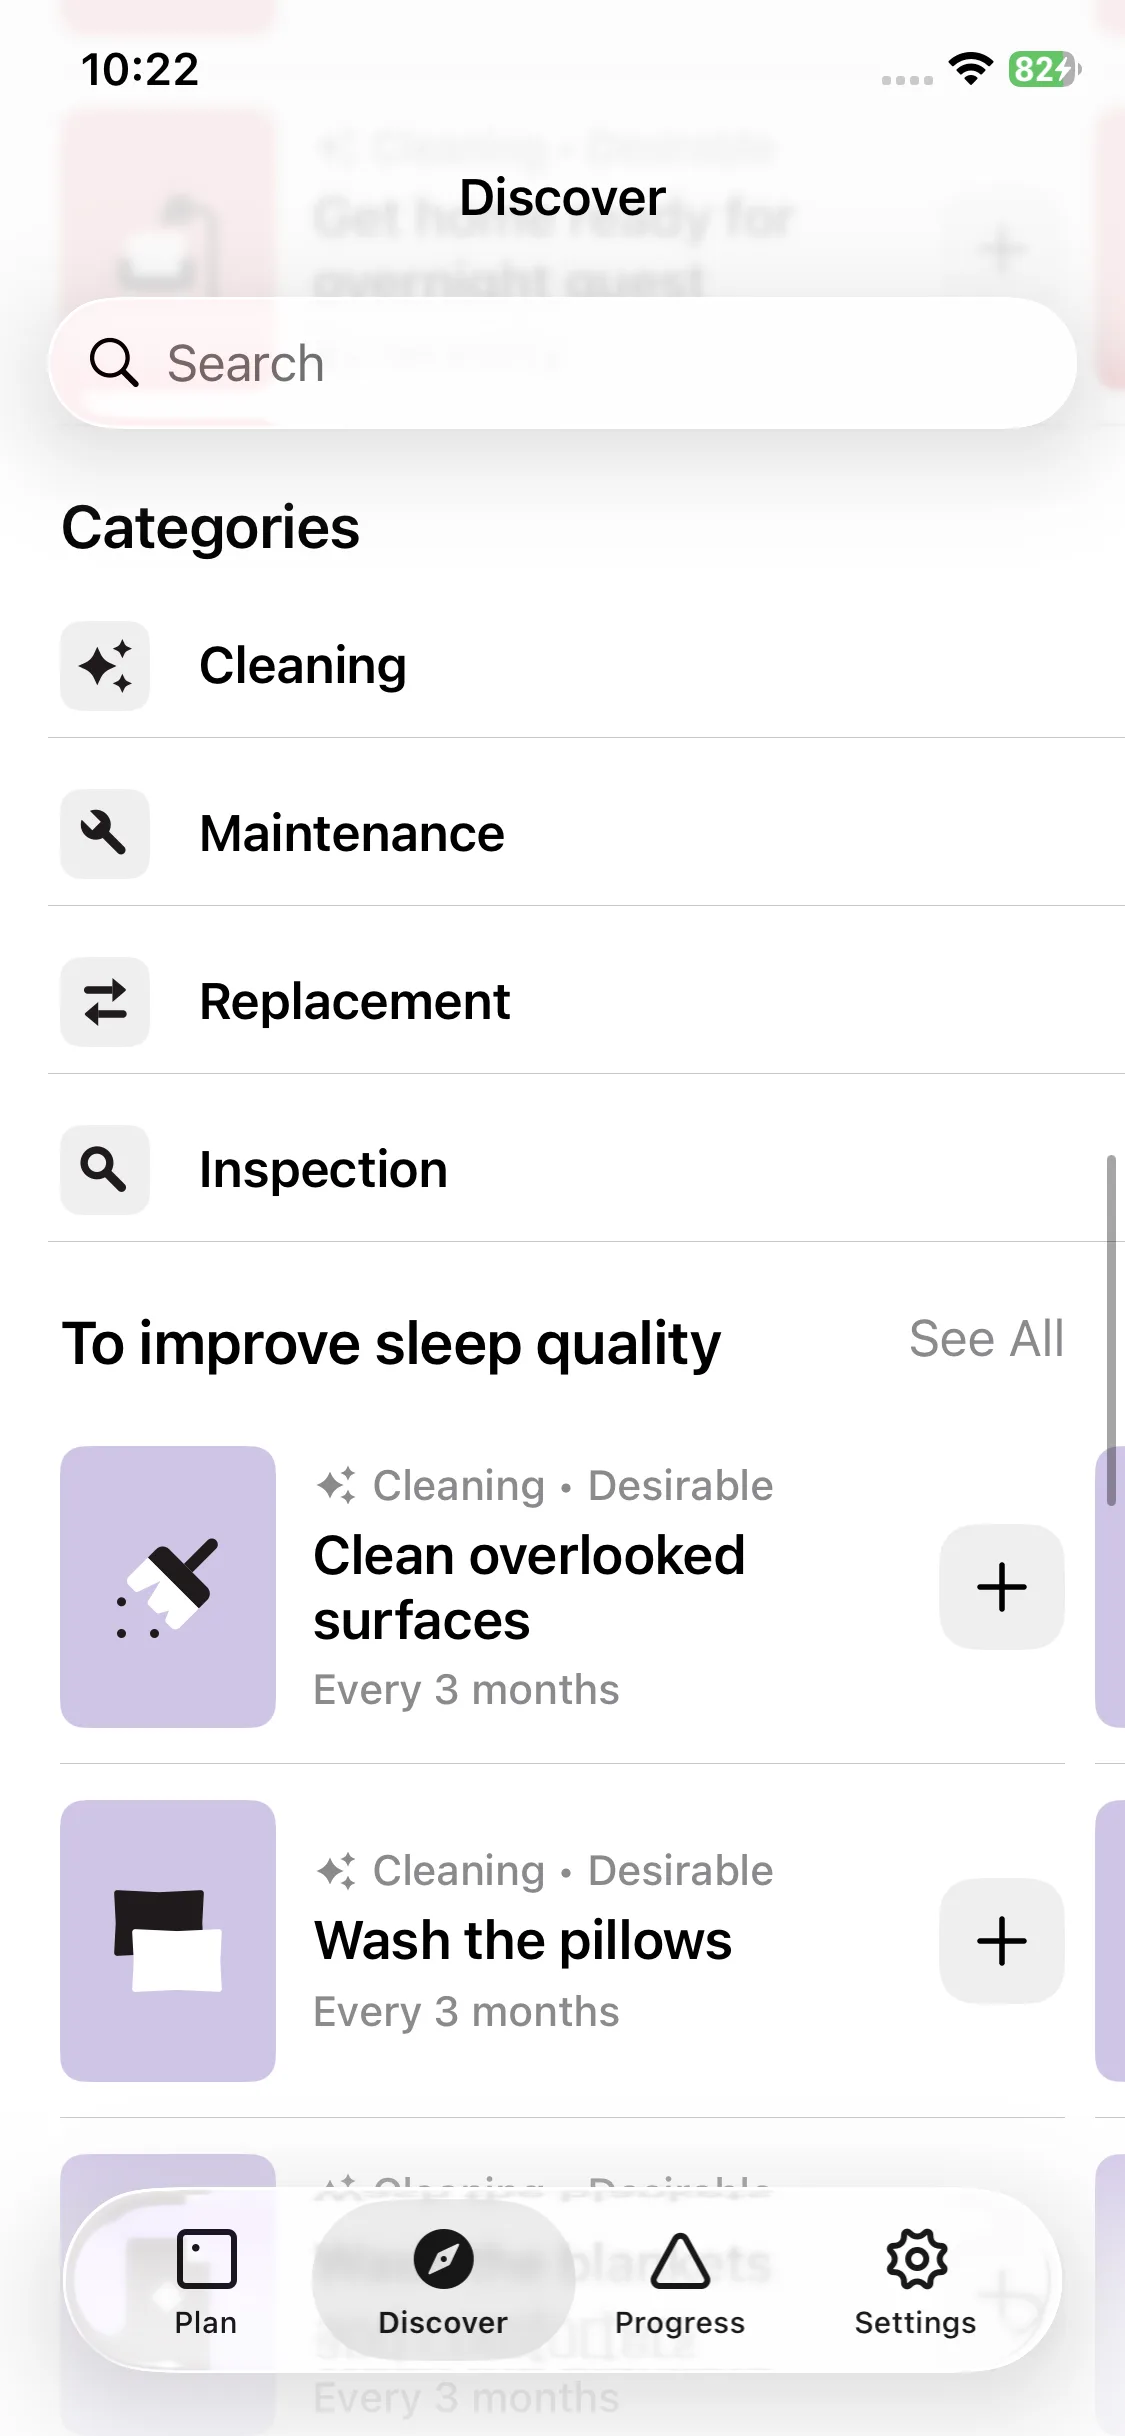Image resolution: width=1125 pixels, height=2436 pixels.
Task: Tap the magnifying glass in search bar
Action: 114,362
